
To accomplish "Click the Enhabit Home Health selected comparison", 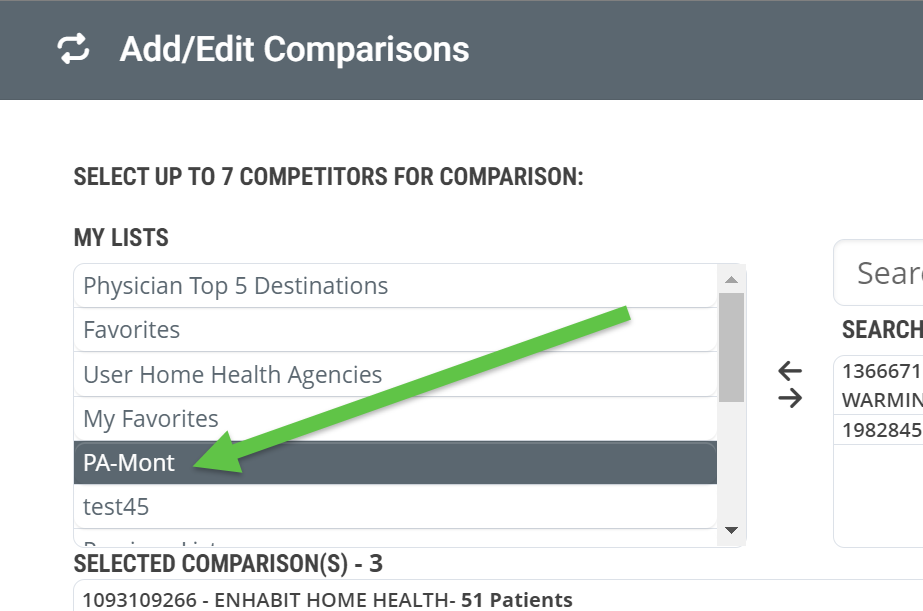I will pyautogui.click(x=327, y=600).
